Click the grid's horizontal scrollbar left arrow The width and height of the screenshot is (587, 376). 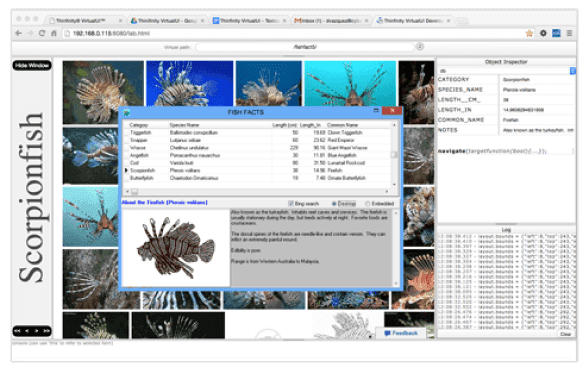127,191
